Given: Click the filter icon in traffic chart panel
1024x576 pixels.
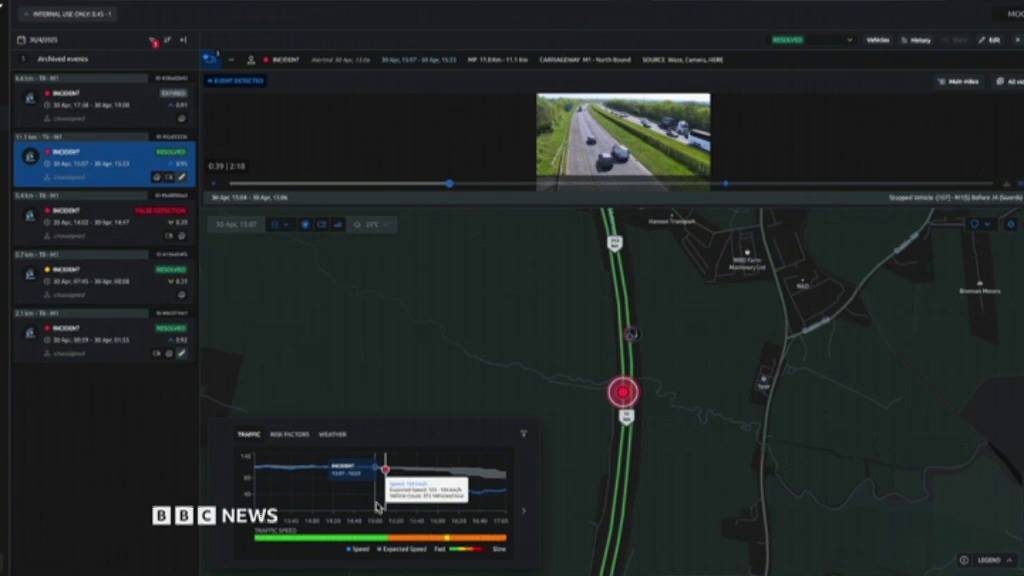Looking at the screenshot, I should tap(523, 434).
